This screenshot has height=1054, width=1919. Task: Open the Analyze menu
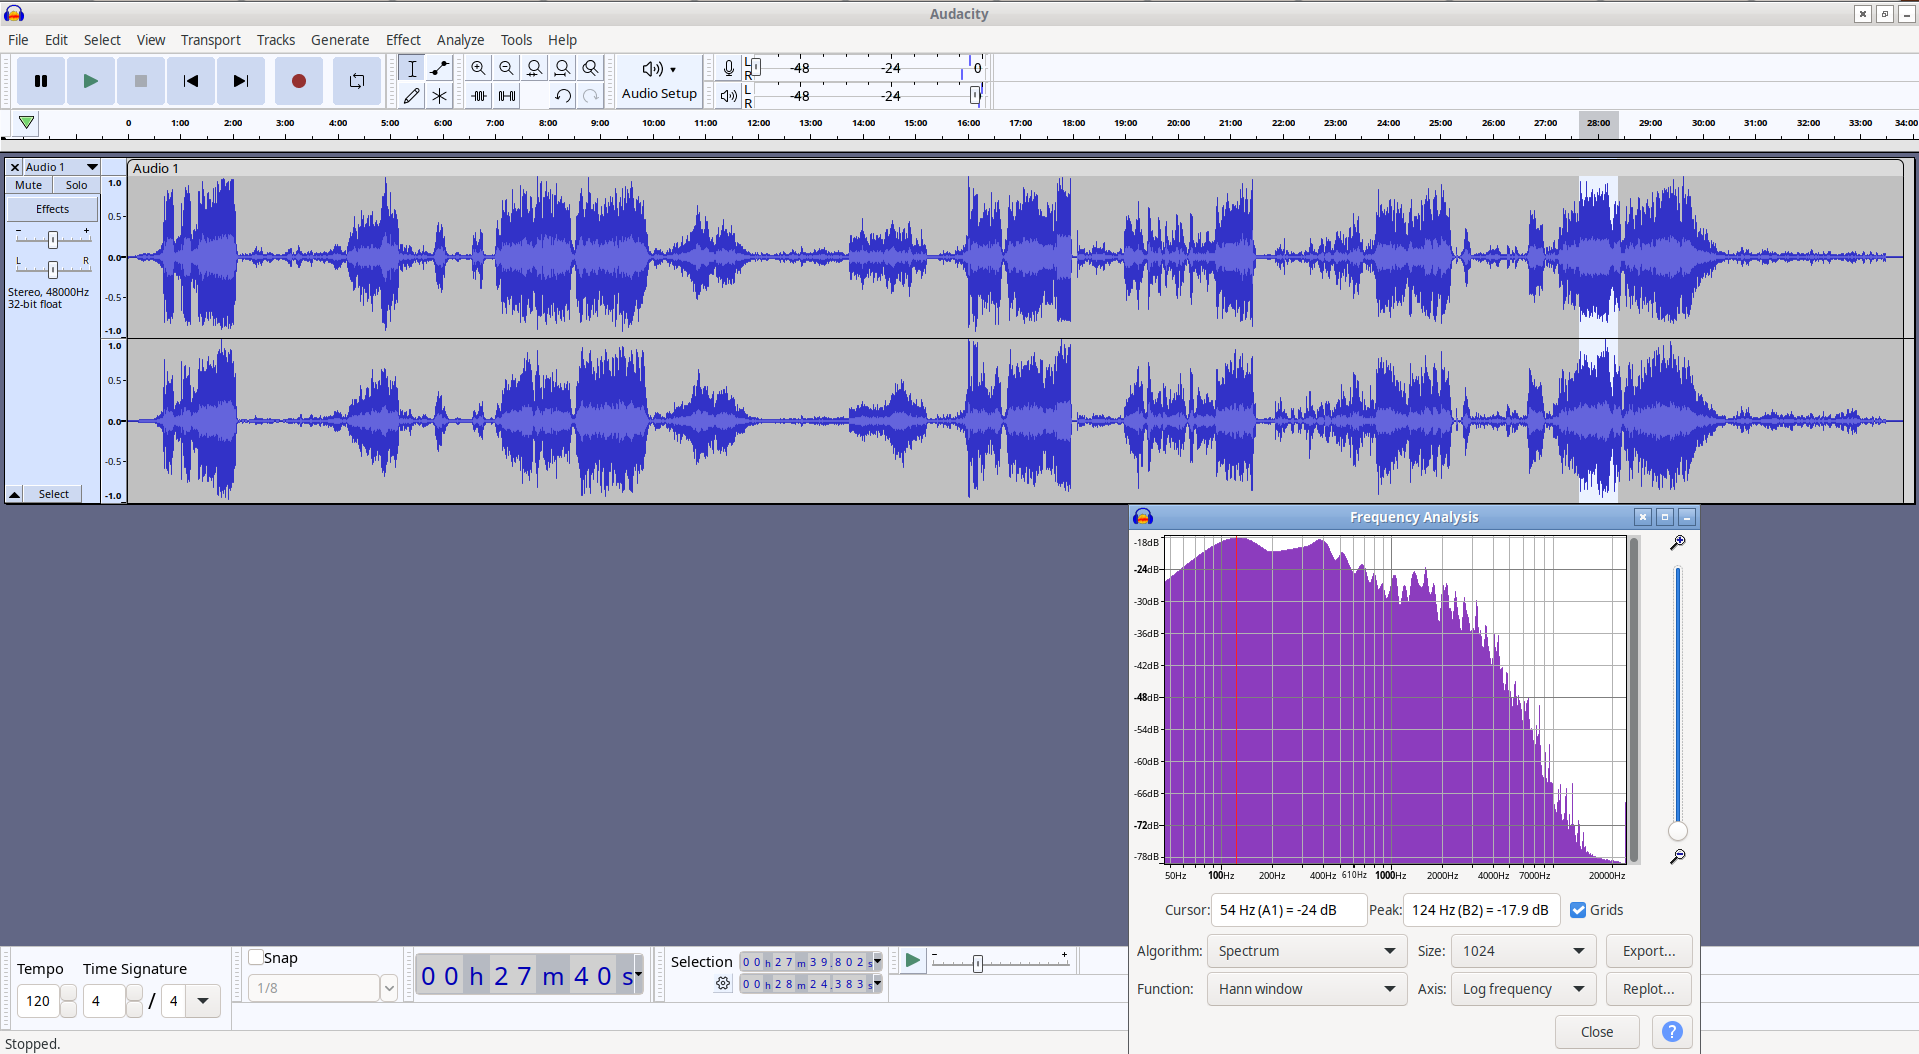(x=460, y=40)
